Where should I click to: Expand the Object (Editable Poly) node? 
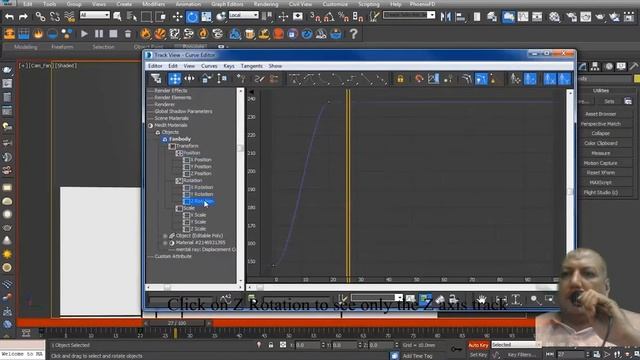(x=165, y=236)
